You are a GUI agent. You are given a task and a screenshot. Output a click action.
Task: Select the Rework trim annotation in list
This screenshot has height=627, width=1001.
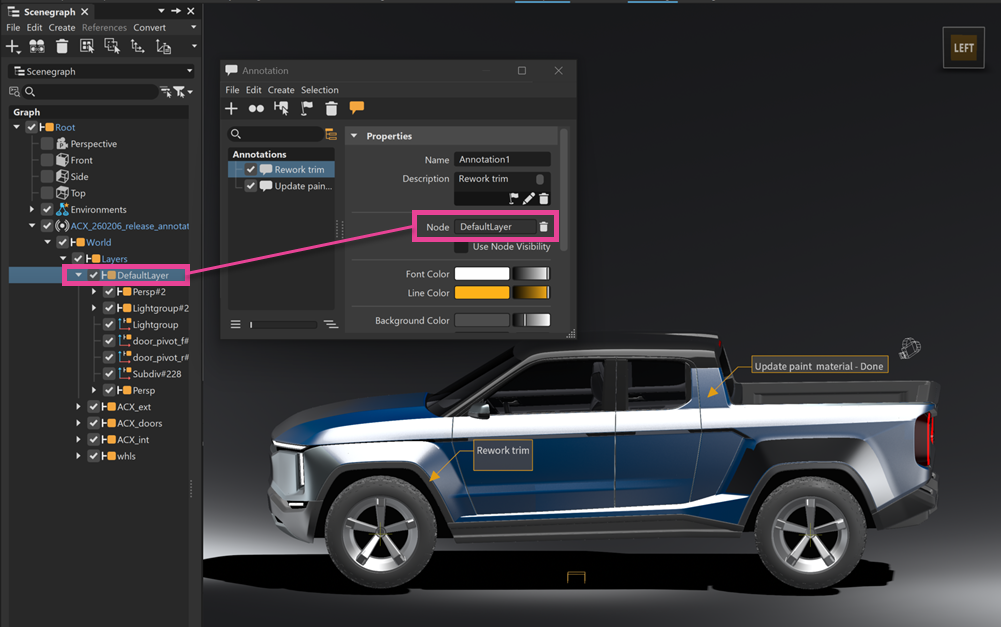(x=299, y=169)
